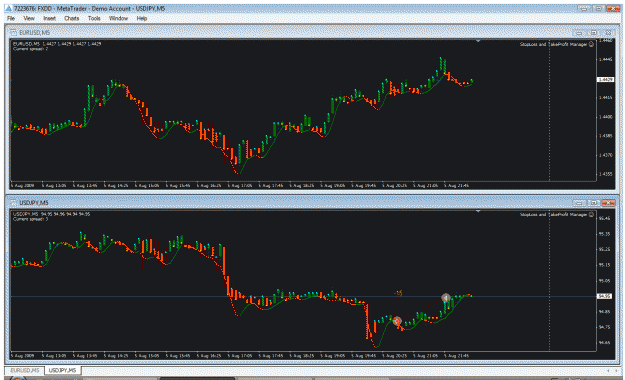625x380 pixels.
Task: Click the Current spread text in USDJPY chart
Action: point(30,219)
